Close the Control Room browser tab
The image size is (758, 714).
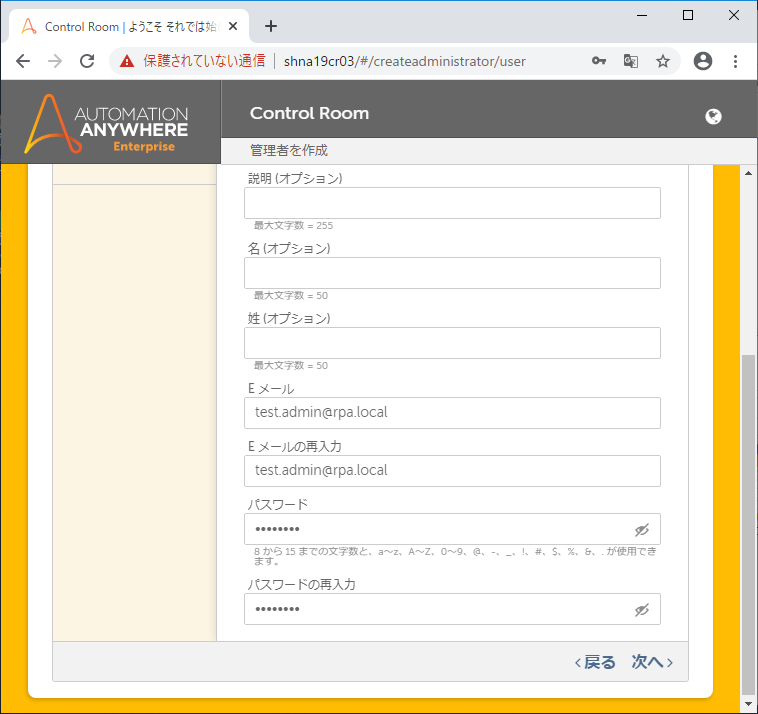233,26
